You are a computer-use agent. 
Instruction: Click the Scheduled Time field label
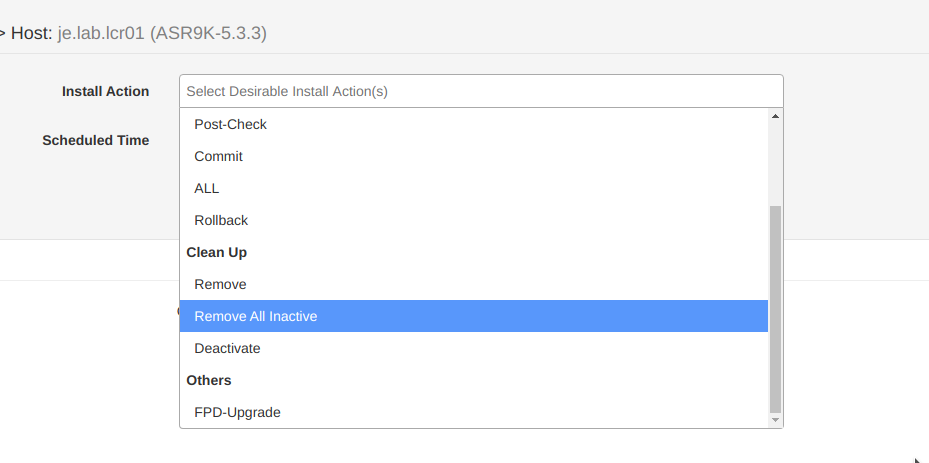coord(95,140)
